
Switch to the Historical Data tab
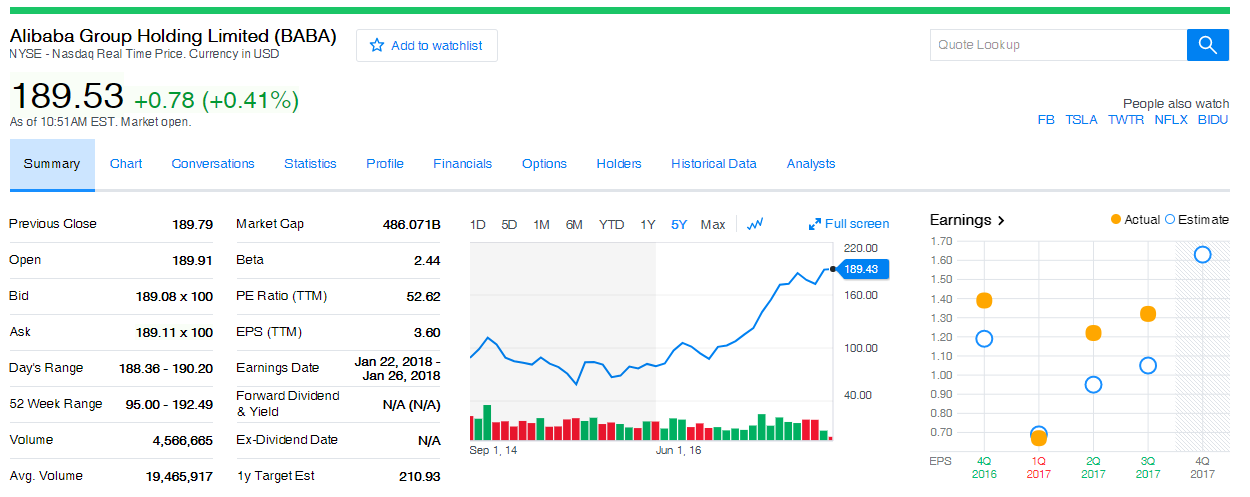[x=714, y=164]
